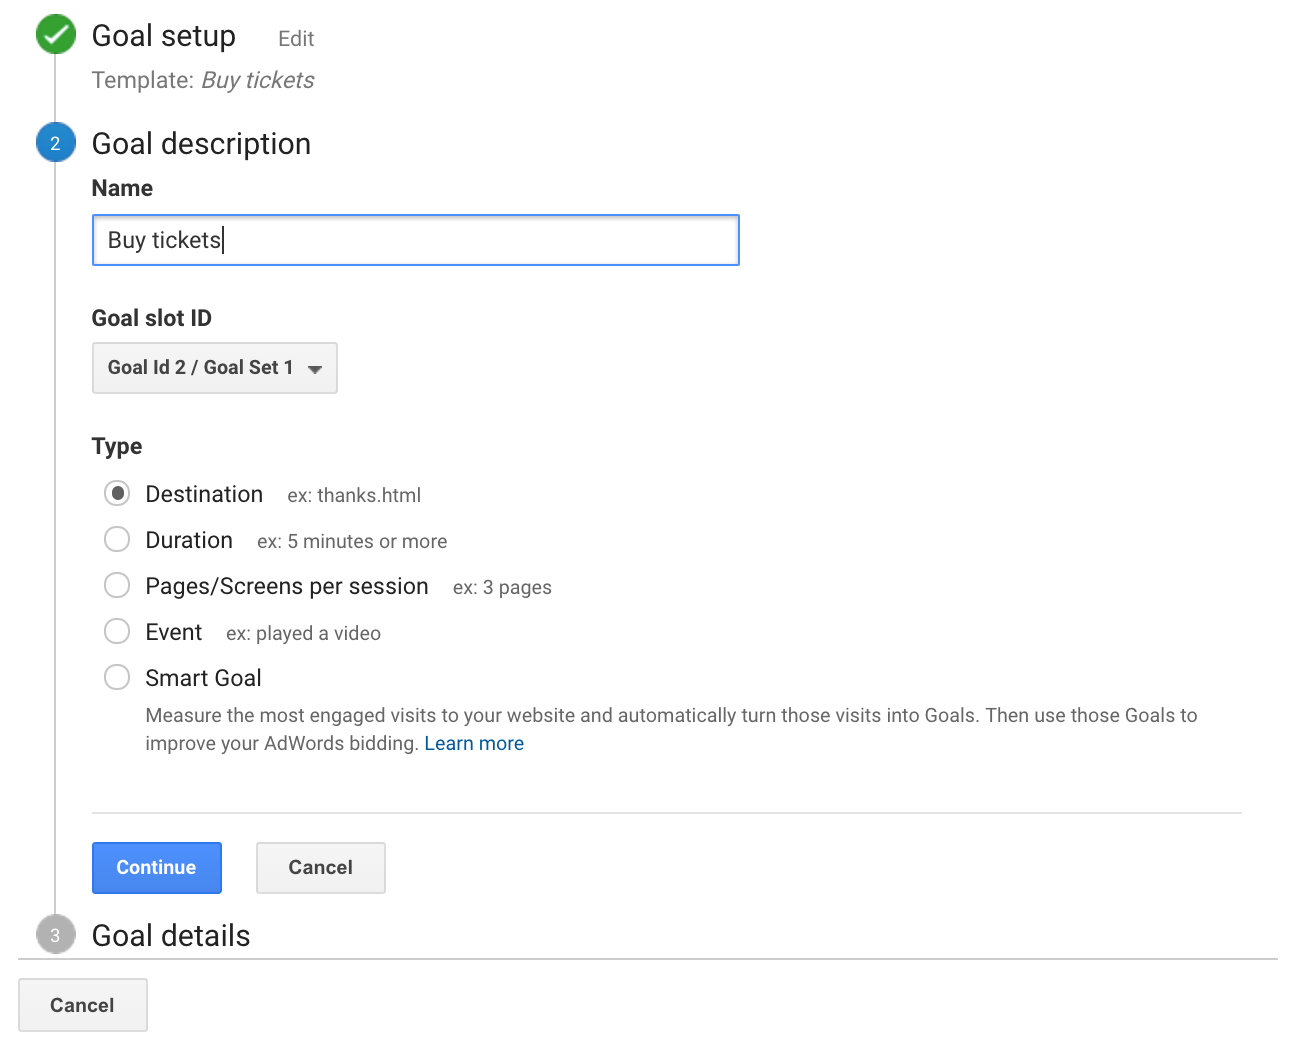The width and height of the screenshot is (1292, 1042).
Task: Click the bottom Cancel button
Action: [x=83, y=1005]
